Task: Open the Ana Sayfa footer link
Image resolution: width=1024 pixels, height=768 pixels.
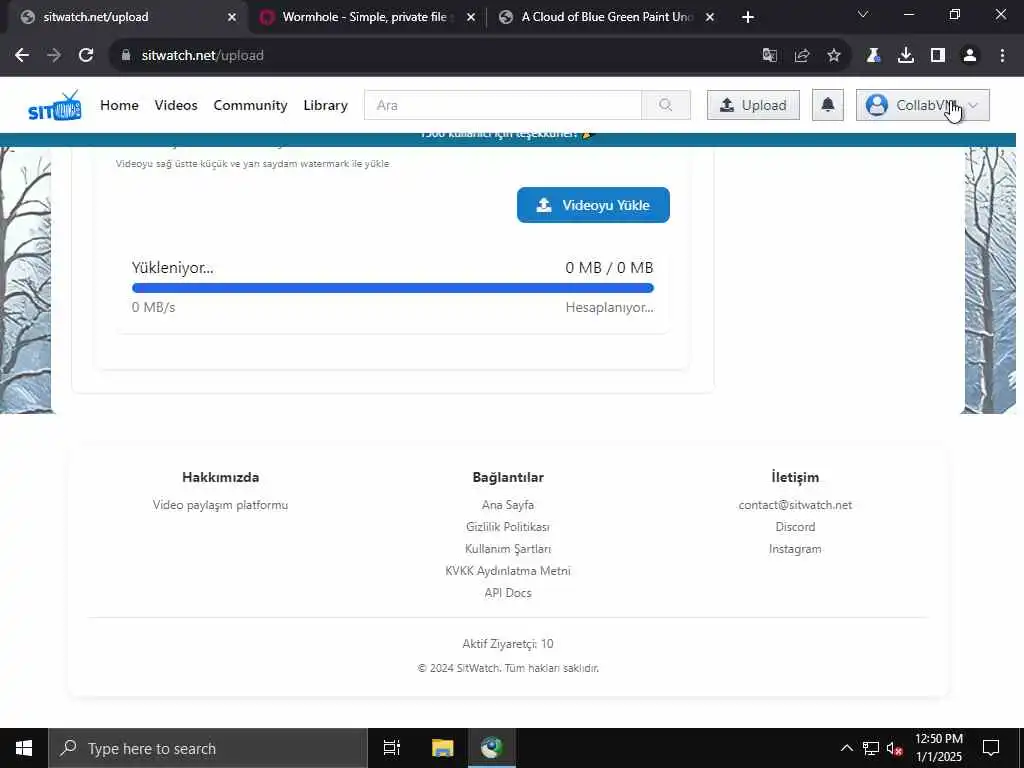Action: click(x=508, y=505)
